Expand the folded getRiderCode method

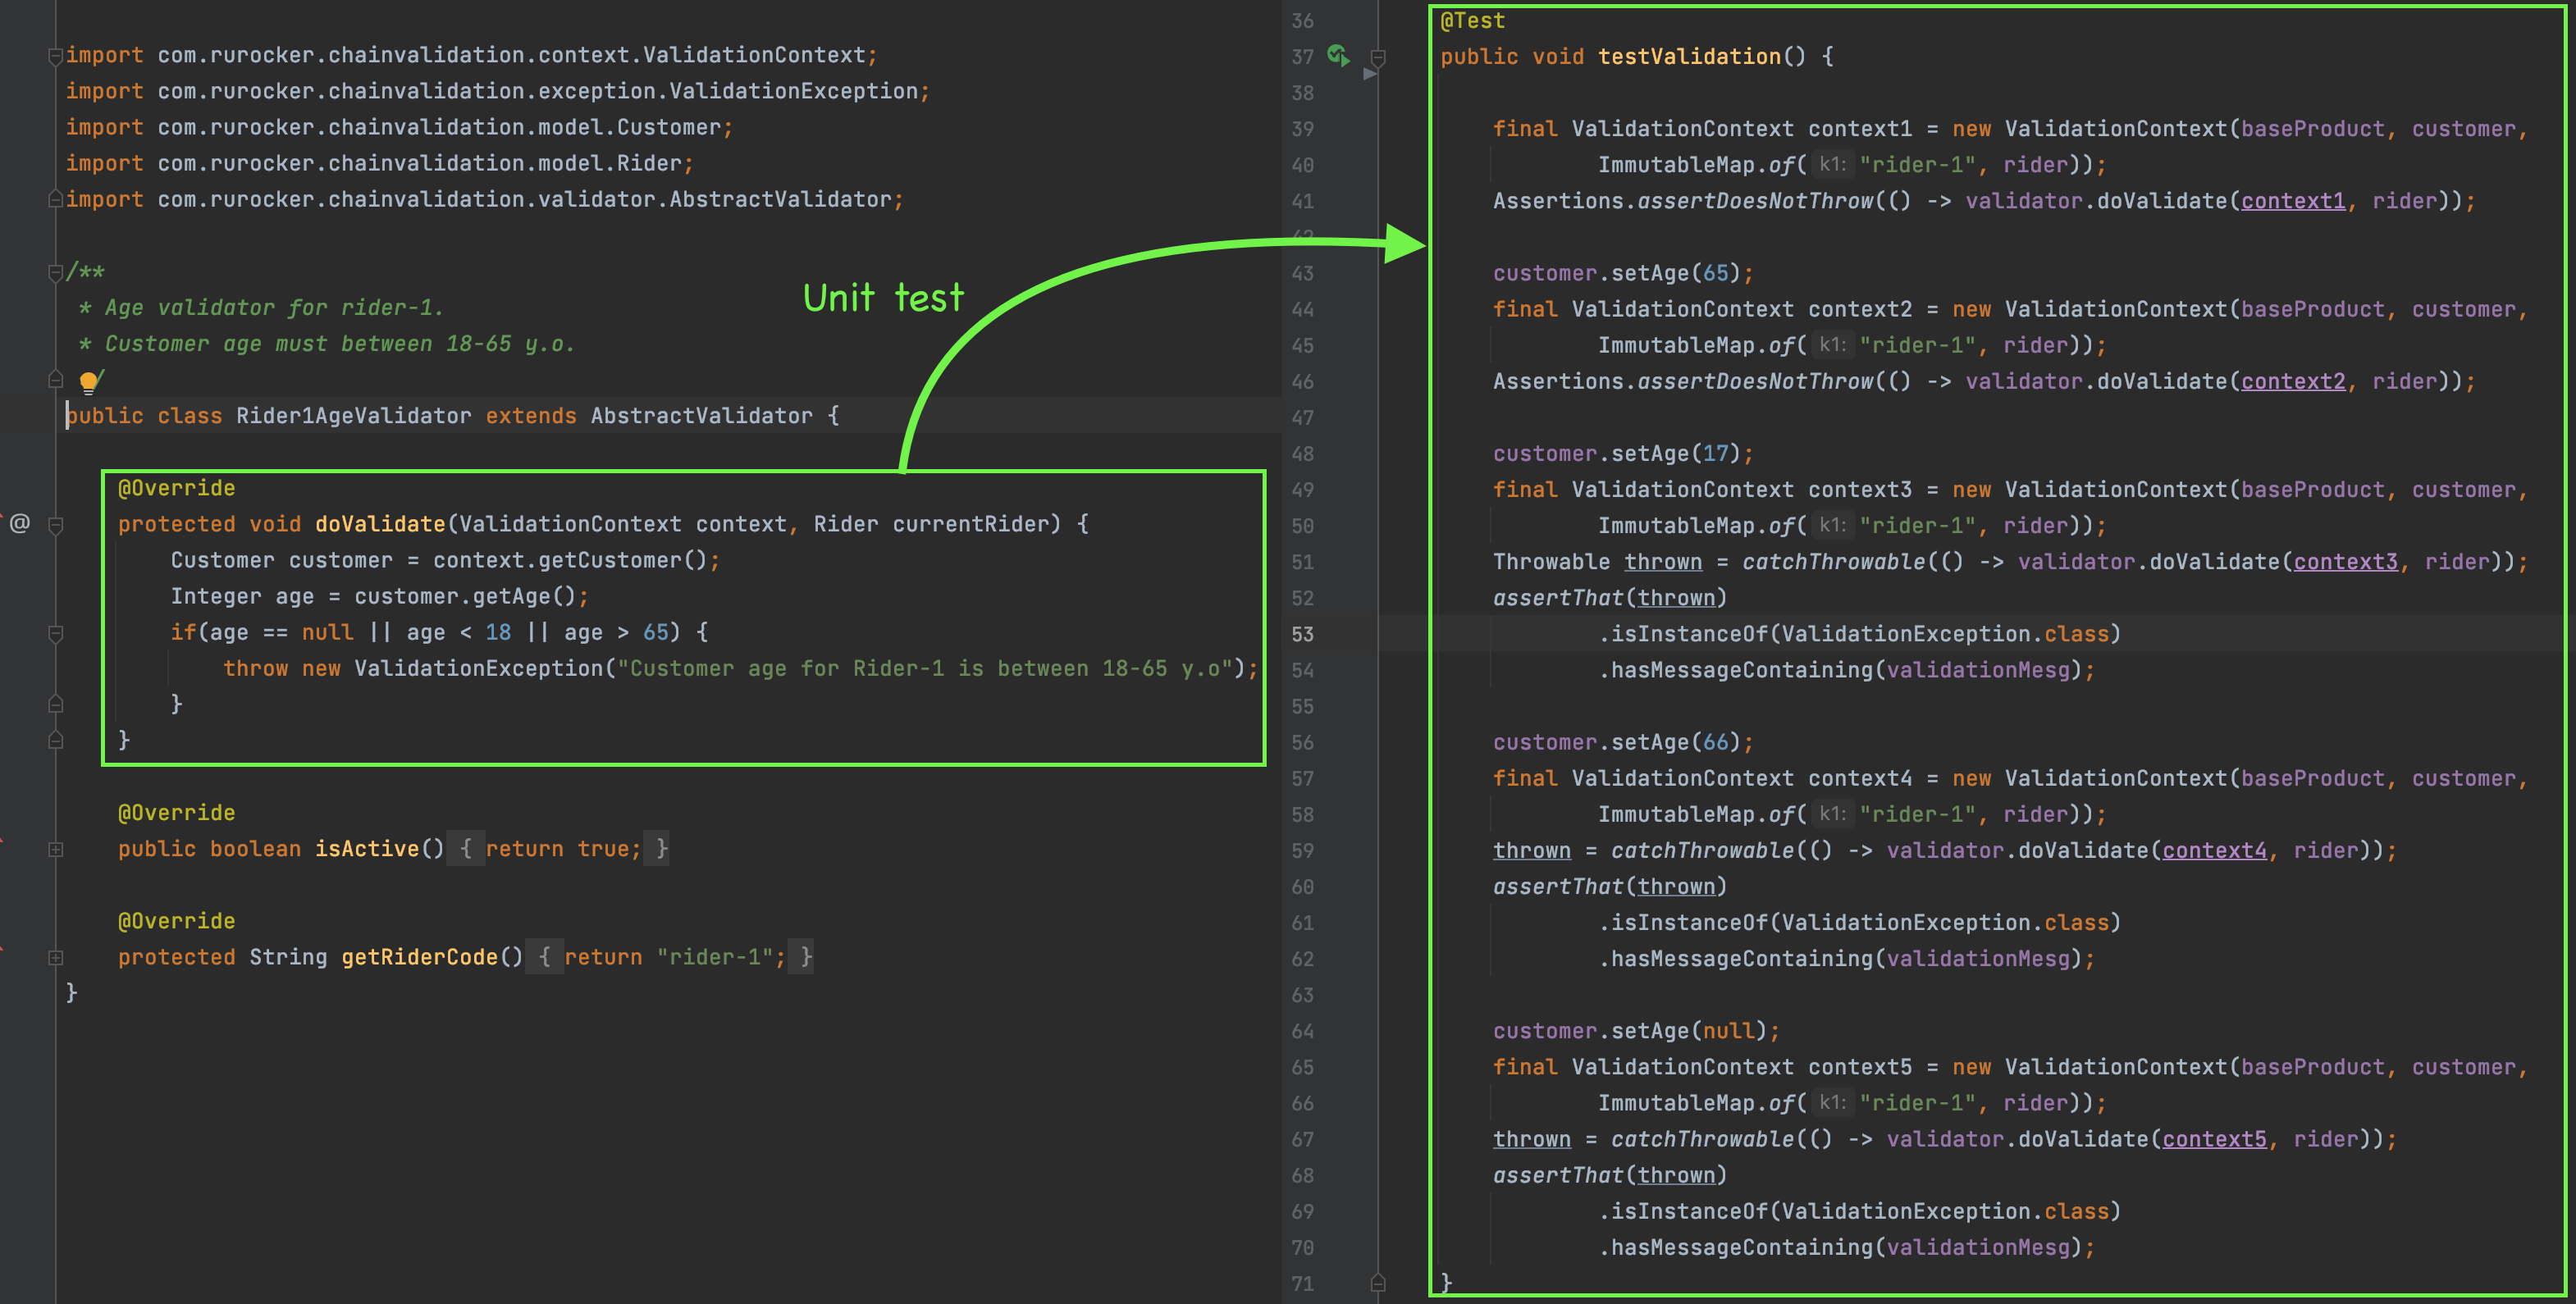pos(56,957)
